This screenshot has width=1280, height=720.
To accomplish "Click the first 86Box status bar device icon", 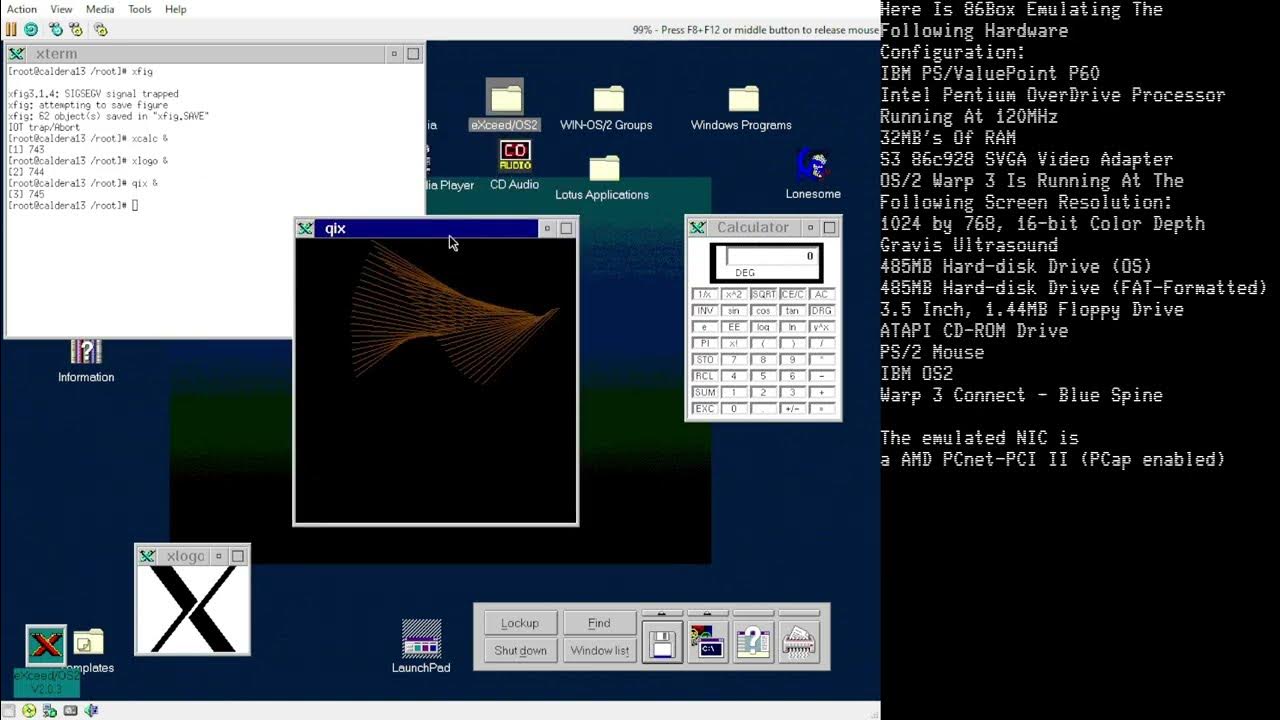I will point(9,711).
